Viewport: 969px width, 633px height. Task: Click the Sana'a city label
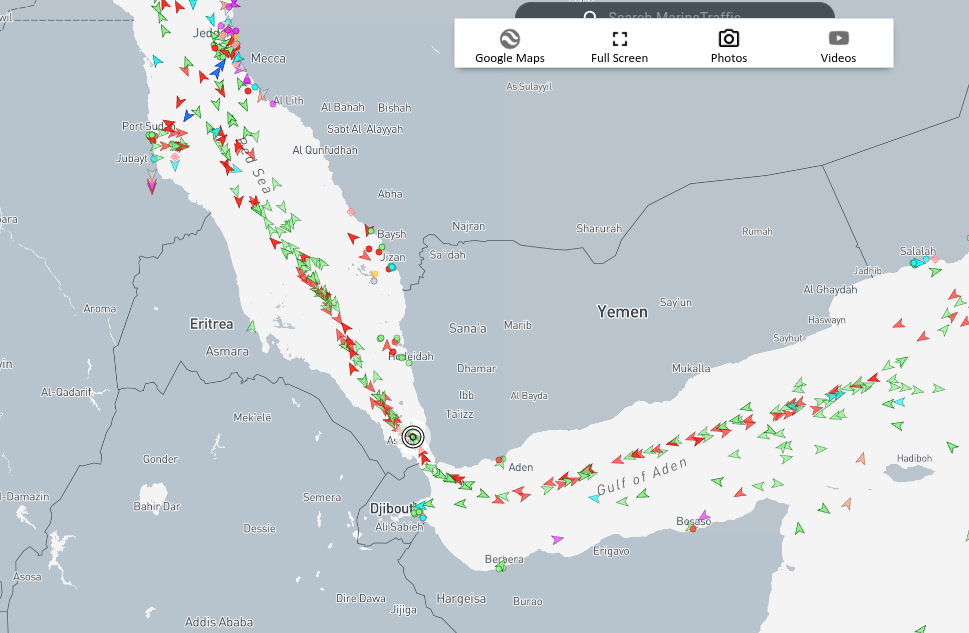468,328
